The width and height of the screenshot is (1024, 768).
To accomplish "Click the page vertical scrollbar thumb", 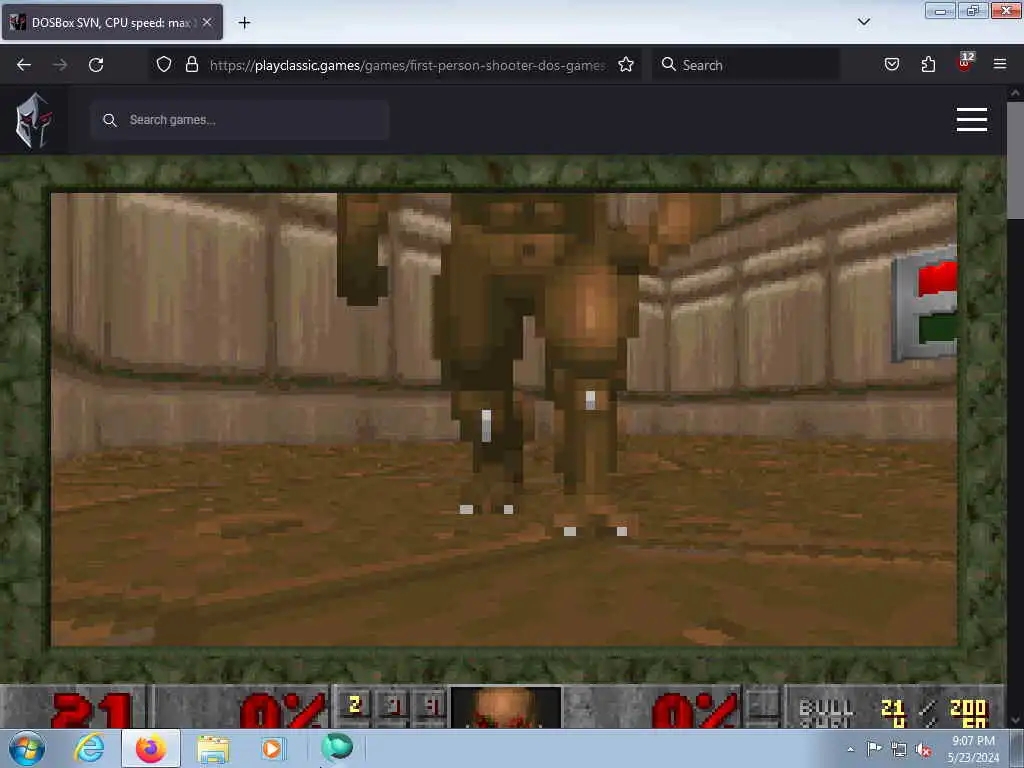I will 1015,160.
